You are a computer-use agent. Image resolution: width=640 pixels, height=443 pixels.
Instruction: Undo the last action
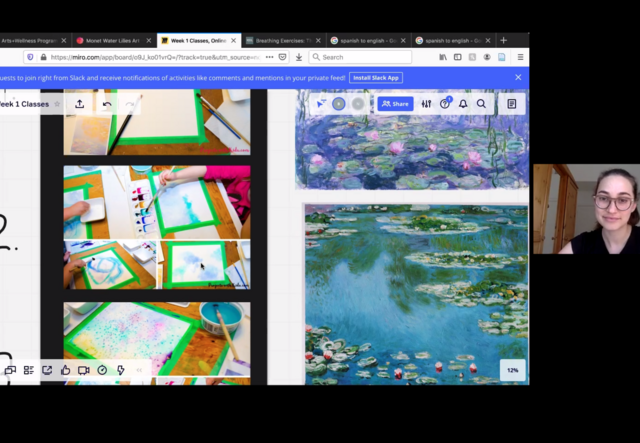point(107,104)
